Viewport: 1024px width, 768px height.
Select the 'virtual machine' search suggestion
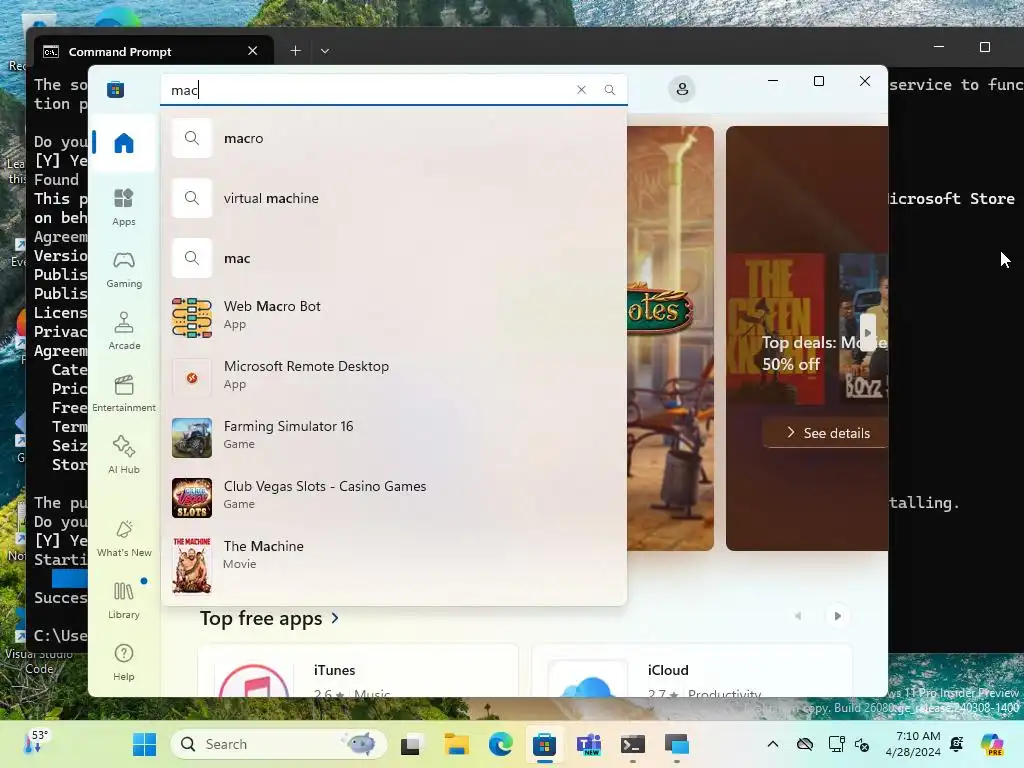click(394, 199)
